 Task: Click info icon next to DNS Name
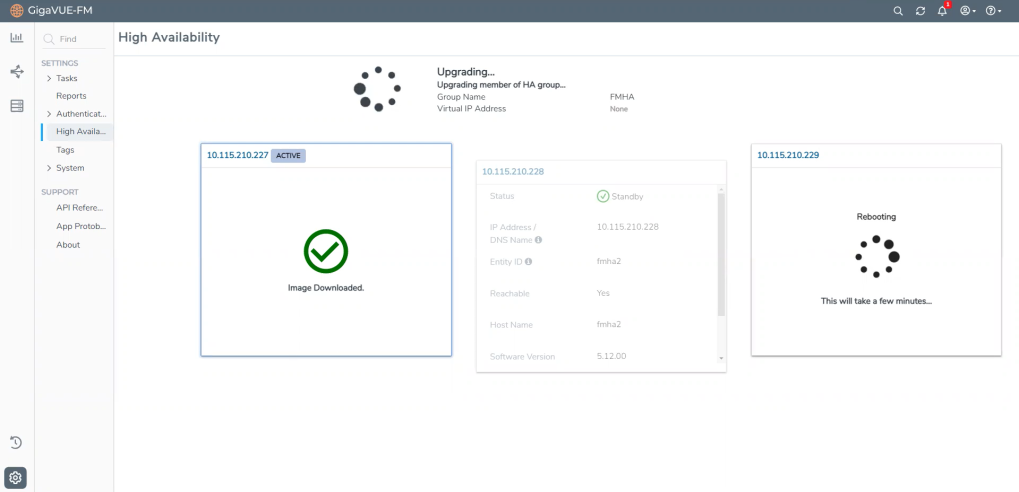tap(538, 240)
